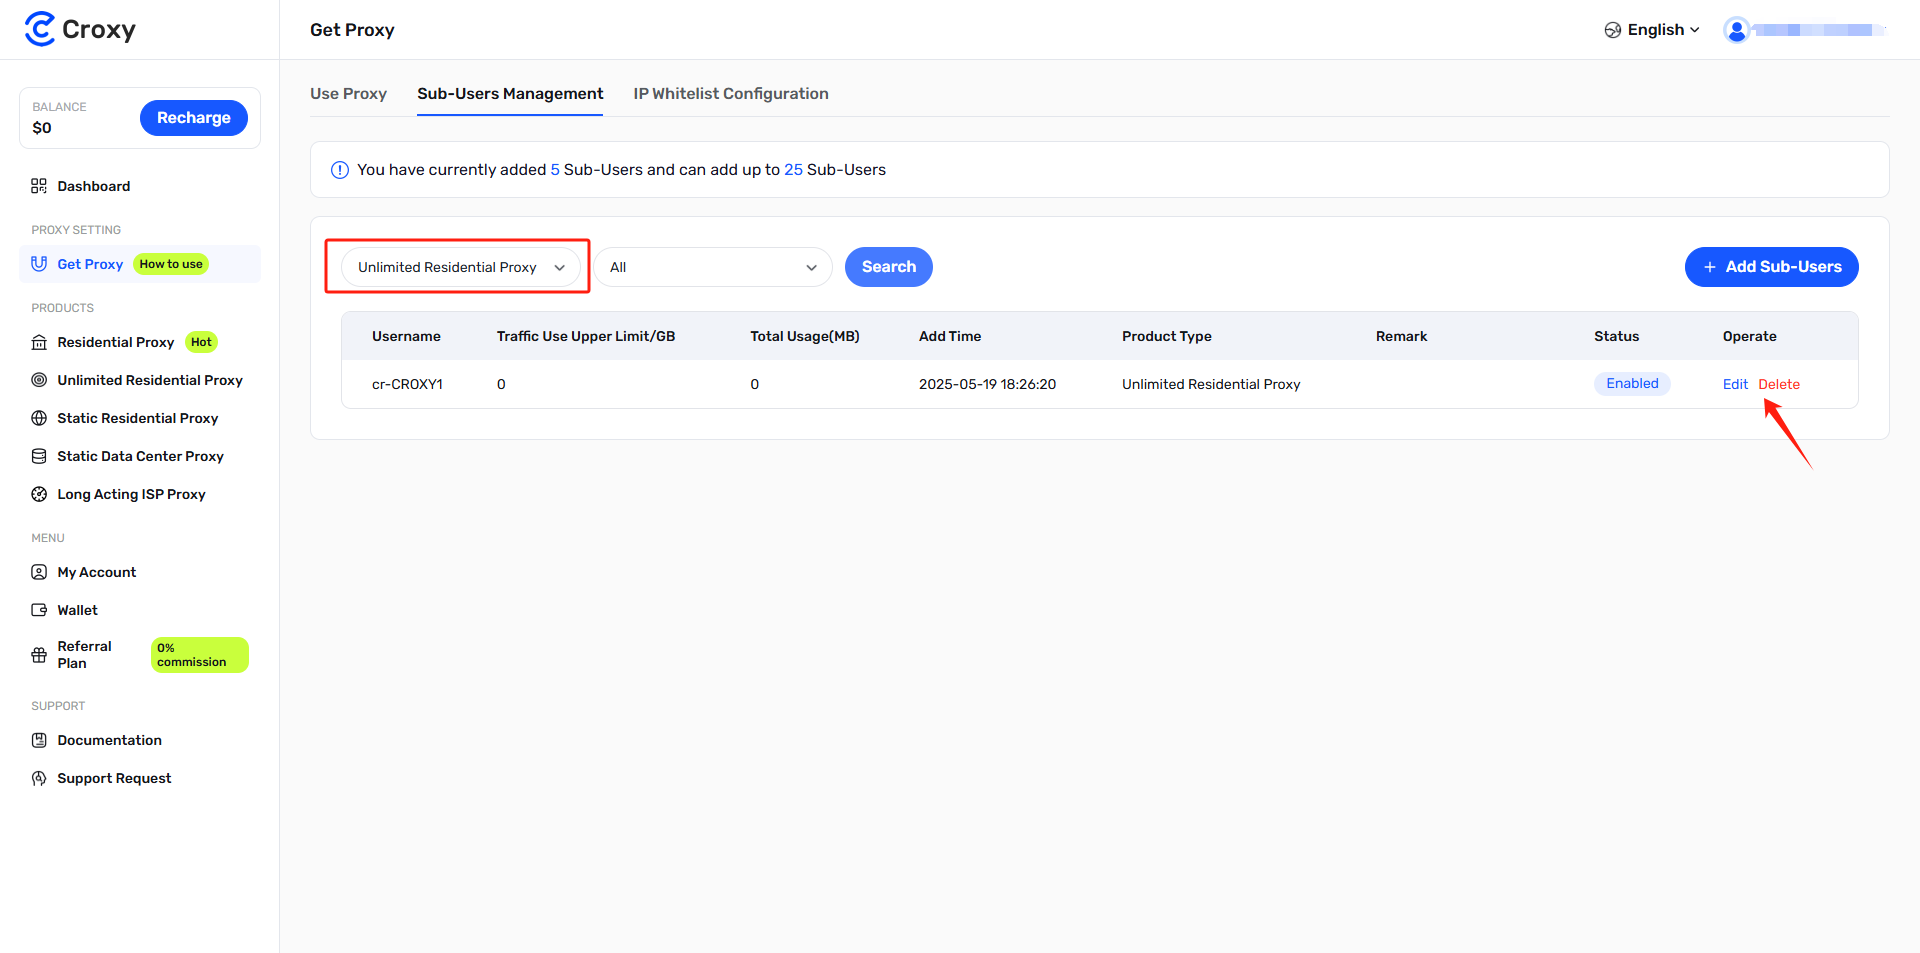Click the Traffic Use Upper Limit/GB header
The image size is (1920, 953).
(x=586, y=336)
